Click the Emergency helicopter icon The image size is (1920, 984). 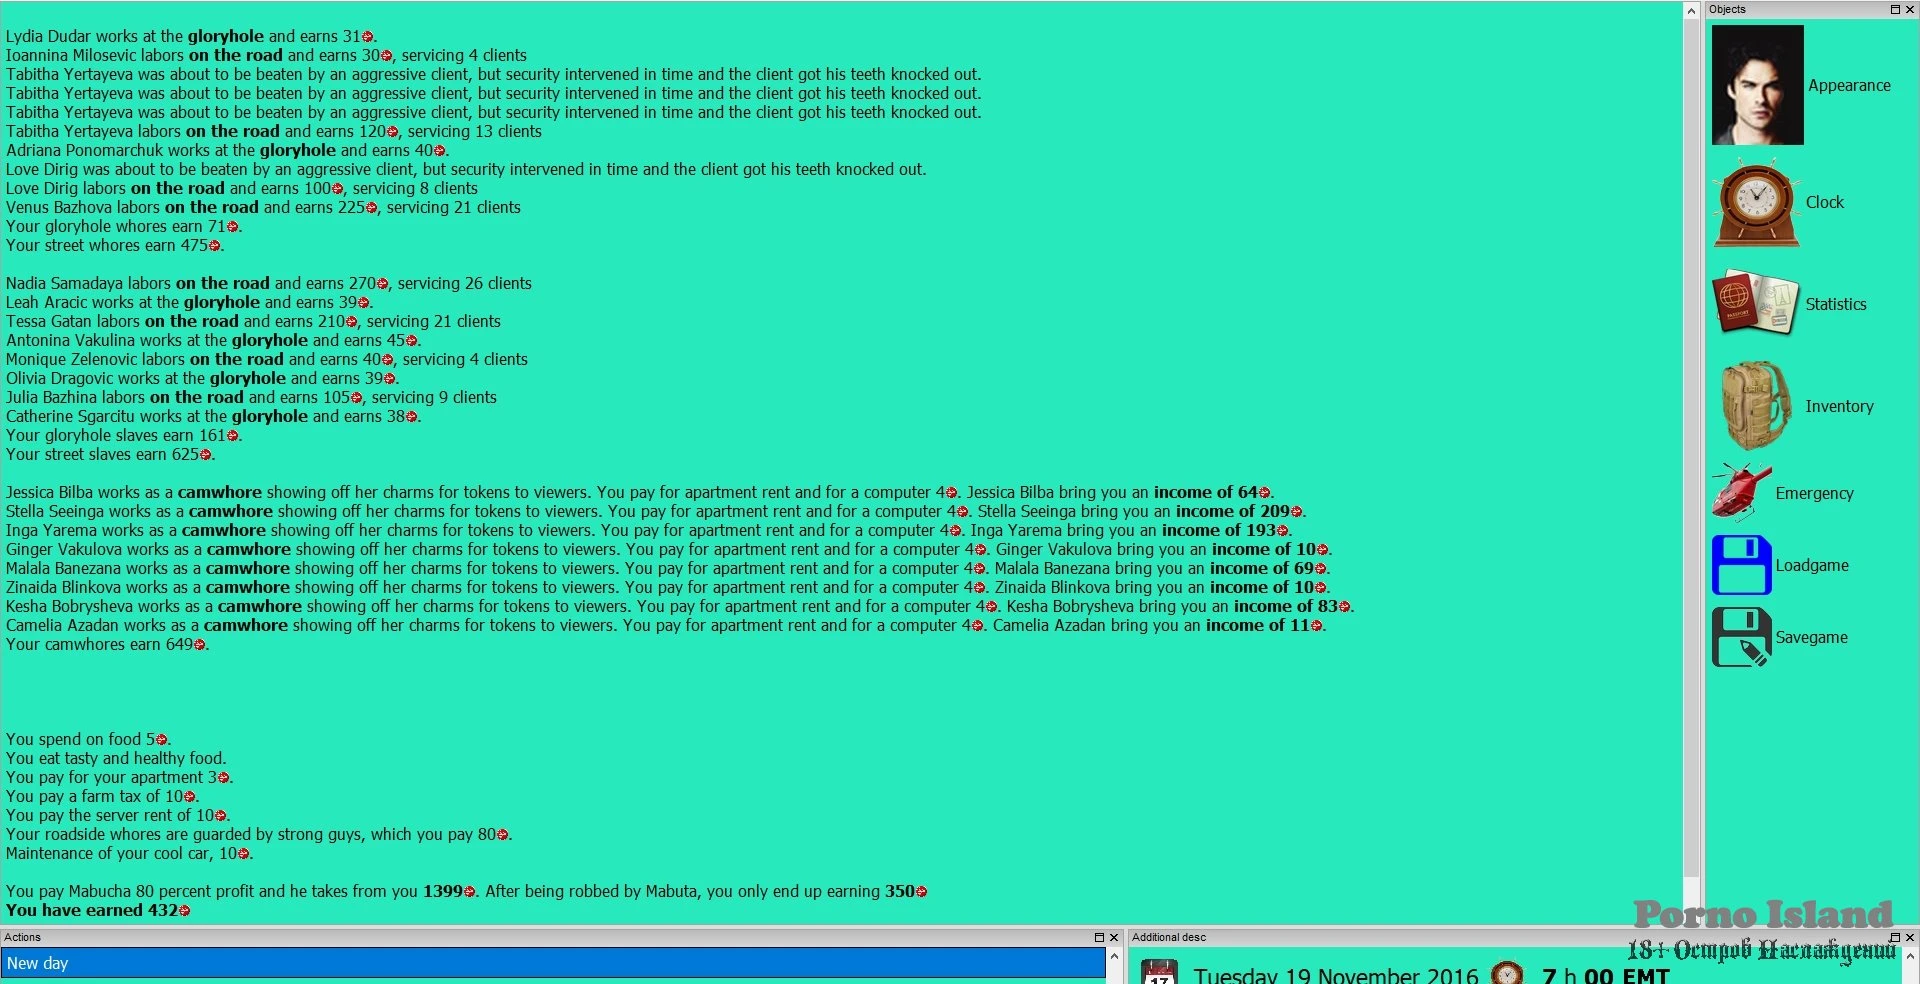click(1741, 492)
